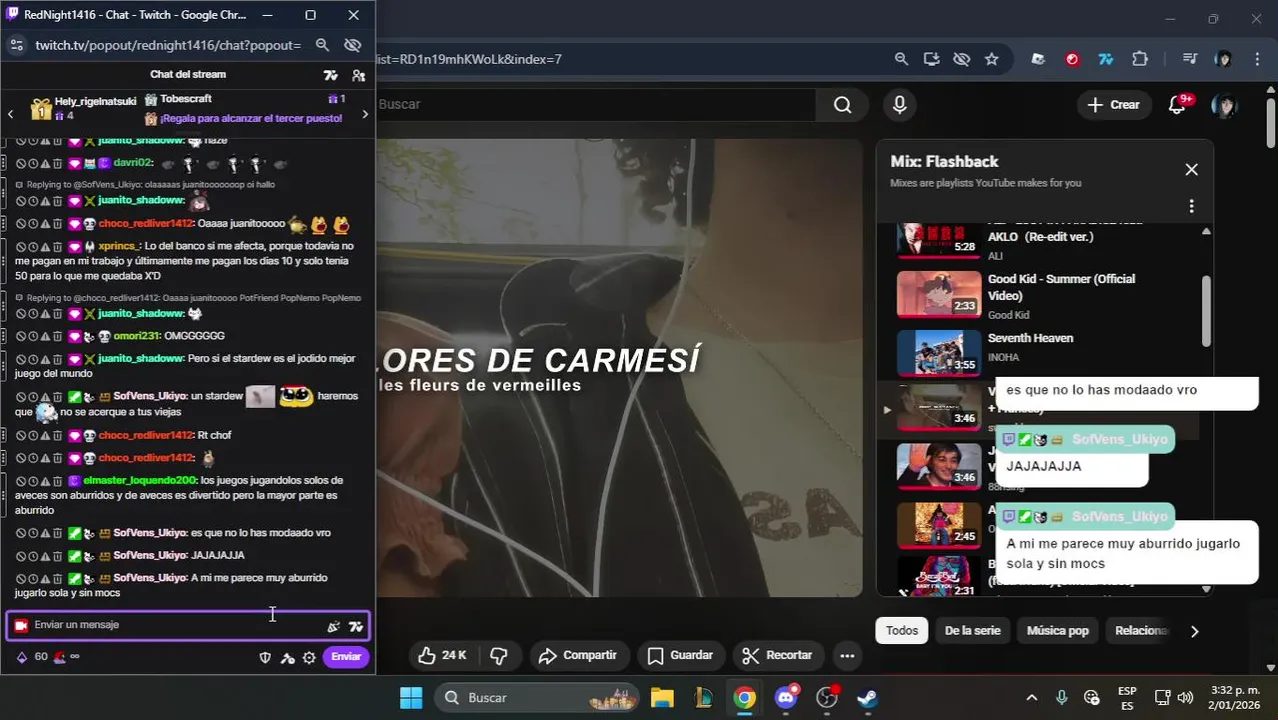Open more actions ellipsis under video
Viewport: 1278px width, 720px height.
847,656
